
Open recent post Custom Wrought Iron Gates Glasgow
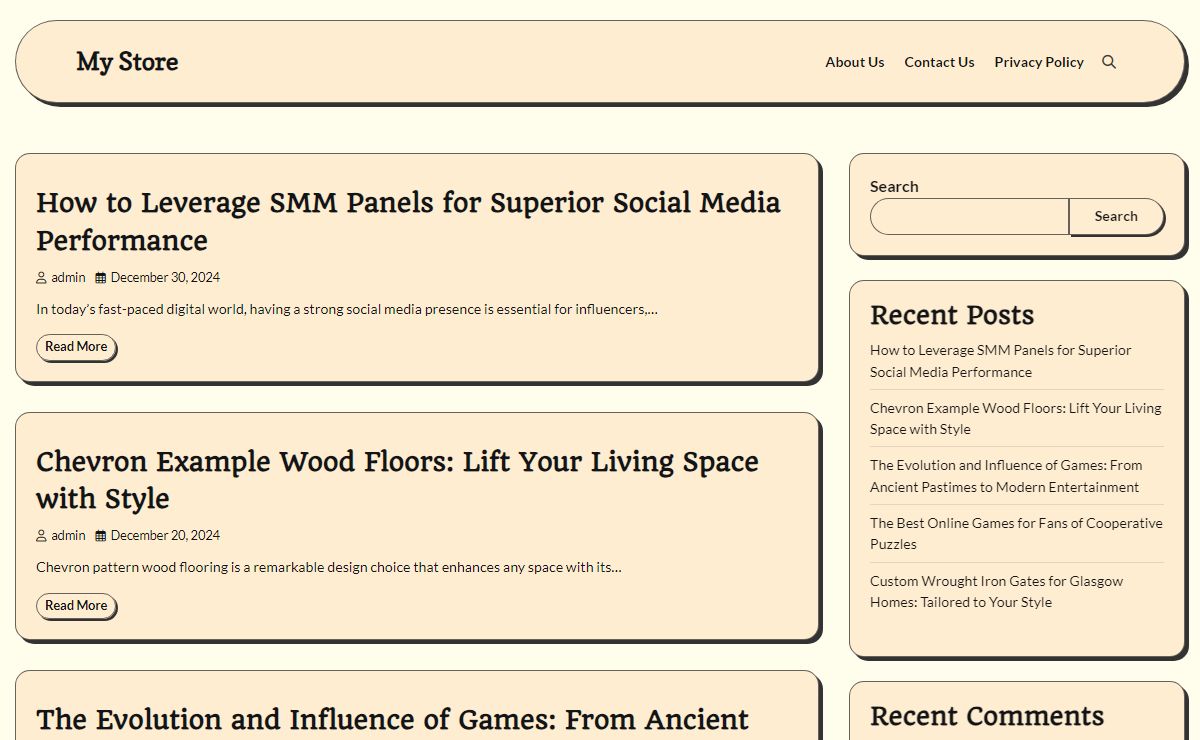[996, 592]
